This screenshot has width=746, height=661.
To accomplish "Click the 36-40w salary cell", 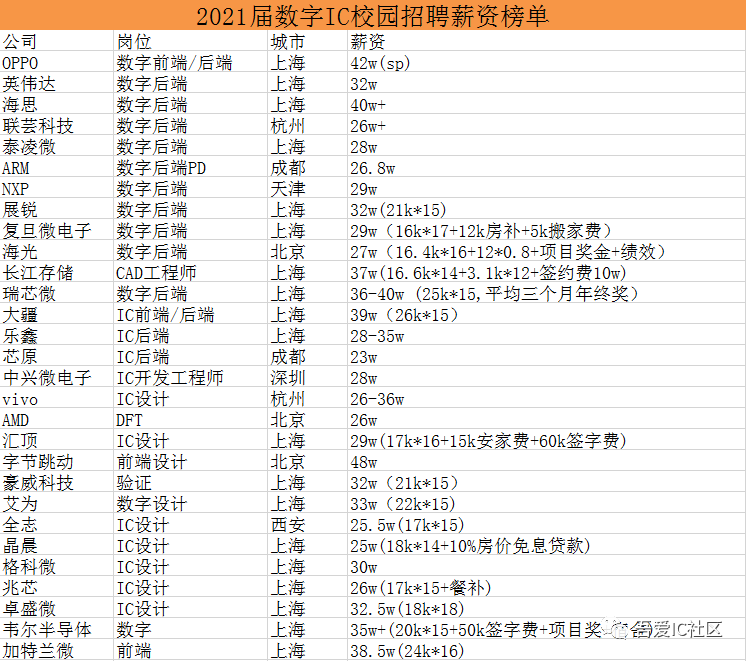I will pos(546,293).
